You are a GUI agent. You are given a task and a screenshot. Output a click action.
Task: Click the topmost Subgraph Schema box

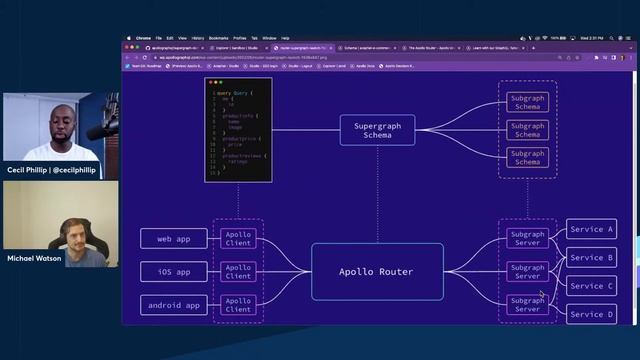pyautogui.click(x=527, y=102)
